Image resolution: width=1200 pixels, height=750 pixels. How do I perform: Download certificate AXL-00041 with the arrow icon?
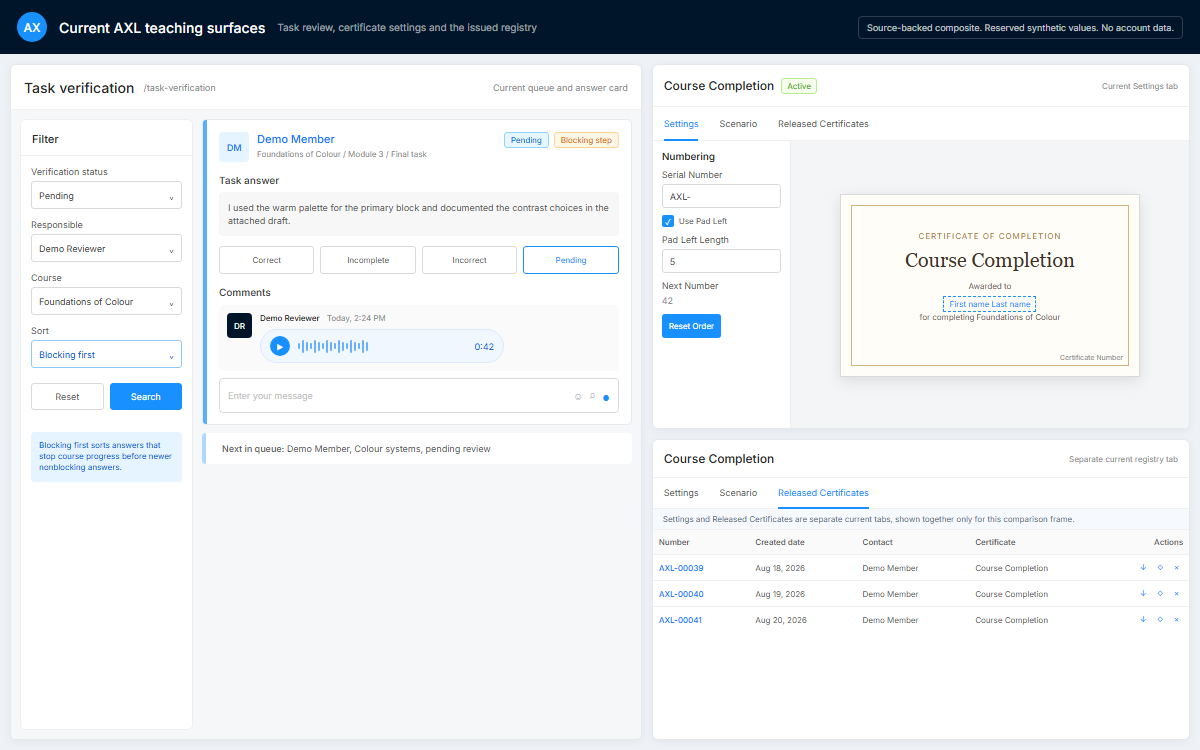pos(1143,619)
